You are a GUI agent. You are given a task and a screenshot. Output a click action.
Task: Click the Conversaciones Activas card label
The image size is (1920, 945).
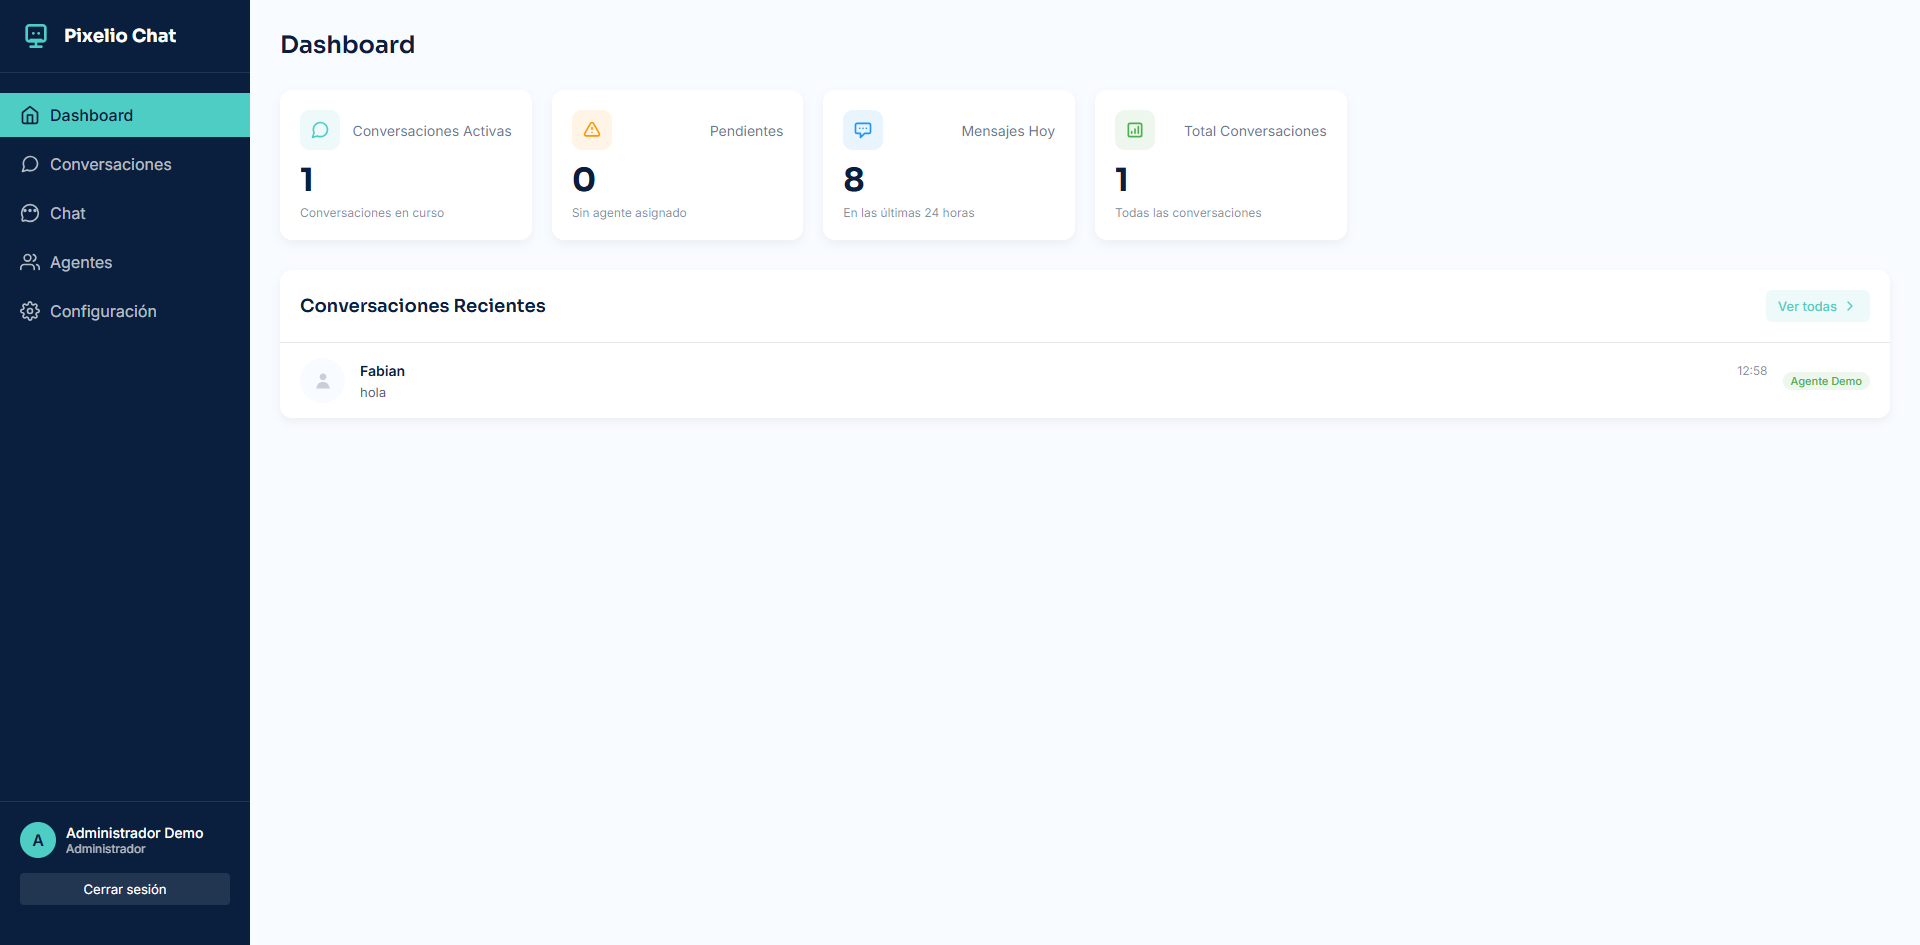coord(432,131)
